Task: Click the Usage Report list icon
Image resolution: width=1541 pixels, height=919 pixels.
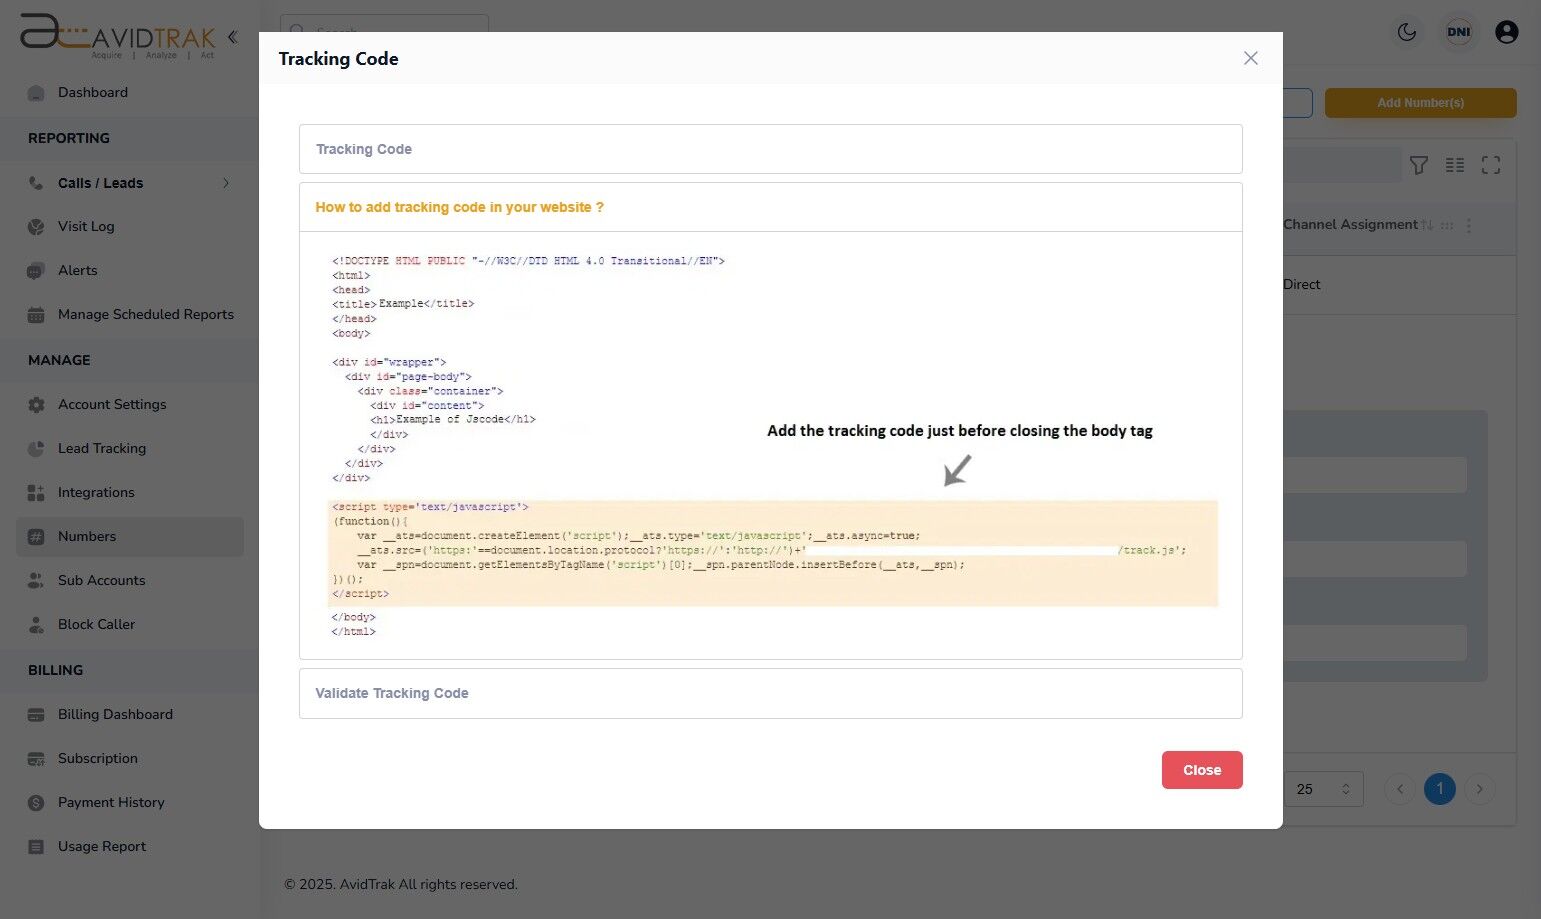Action: pyautogui.click(x=36, y=847)
